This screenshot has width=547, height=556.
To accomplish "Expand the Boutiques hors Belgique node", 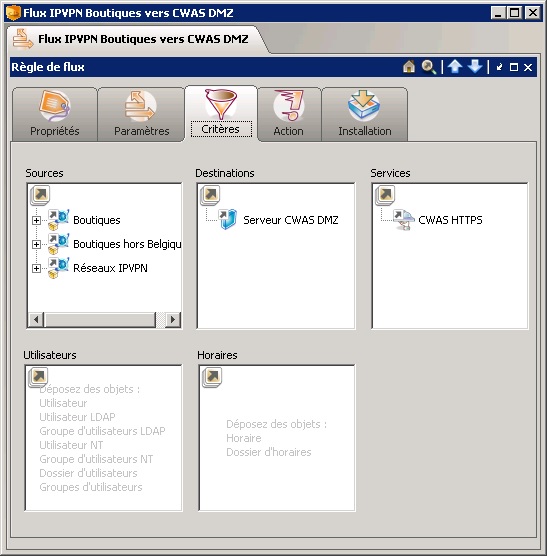I will (x=36, y=244).
